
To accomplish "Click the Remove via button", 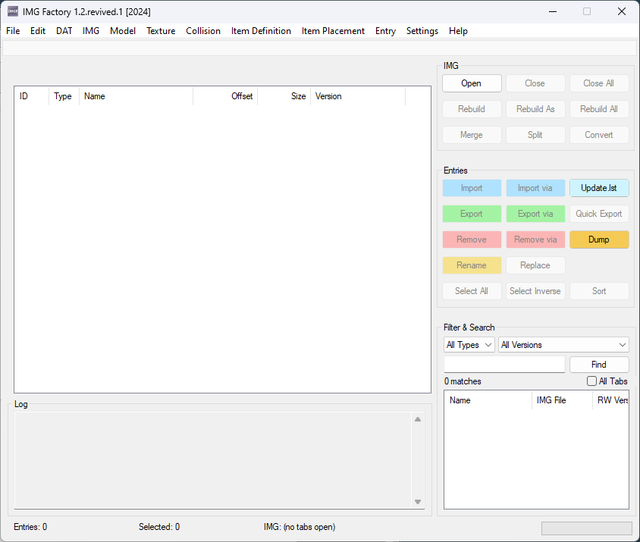I will (535, 240).
